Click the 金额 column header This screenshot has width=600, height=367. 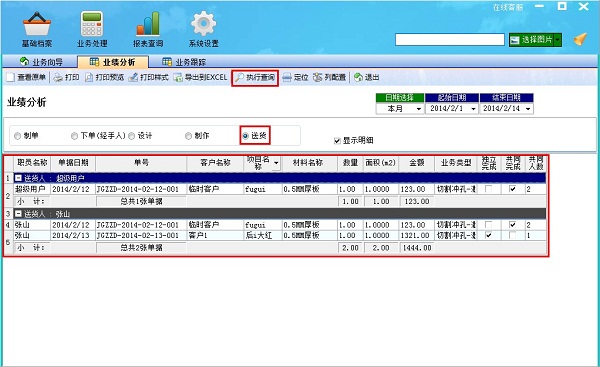417,163
